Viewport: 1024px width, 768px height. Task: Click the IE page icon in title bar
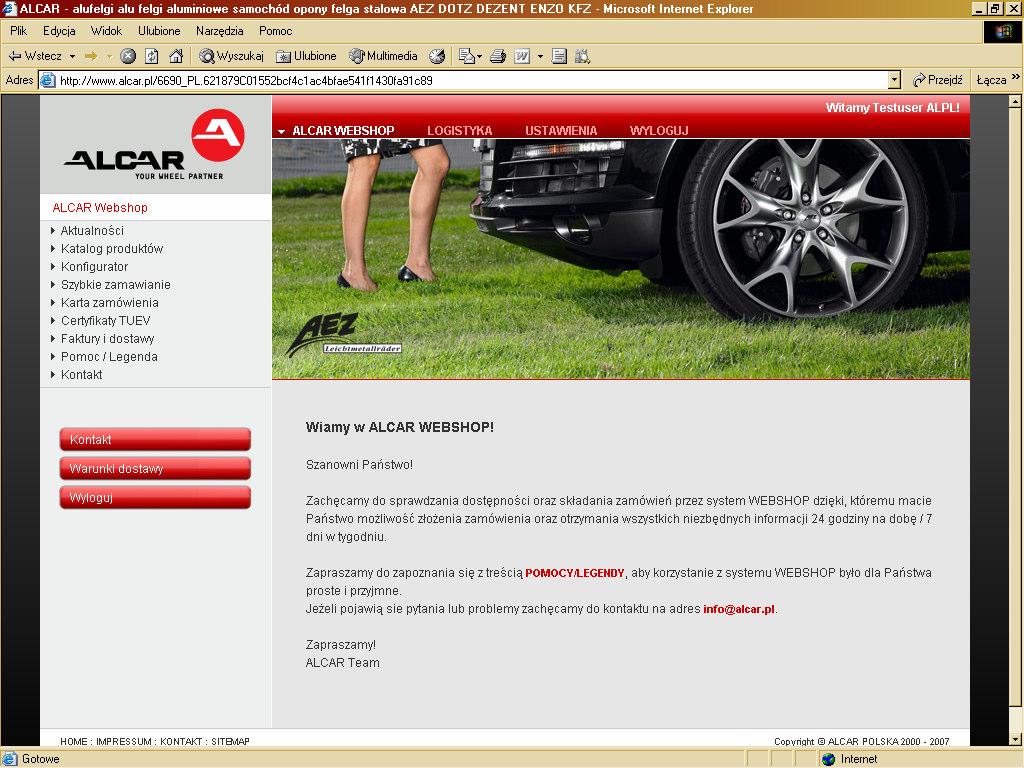tap(9, 8)
